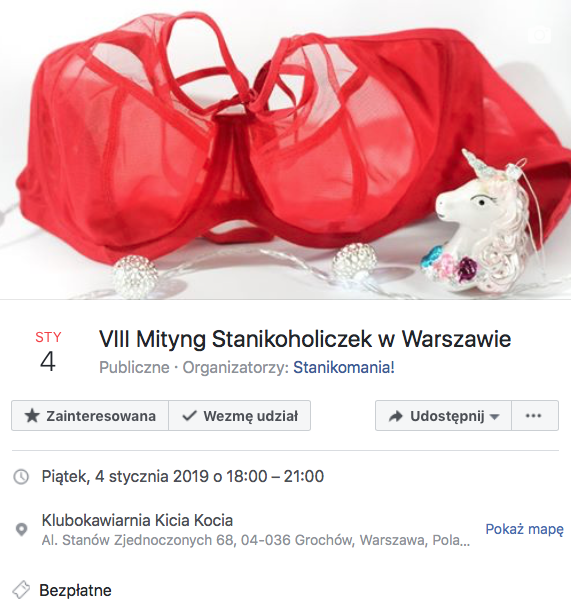Open the three-dots more options menu
Viewport: 571px width, 616px height.
534,416
